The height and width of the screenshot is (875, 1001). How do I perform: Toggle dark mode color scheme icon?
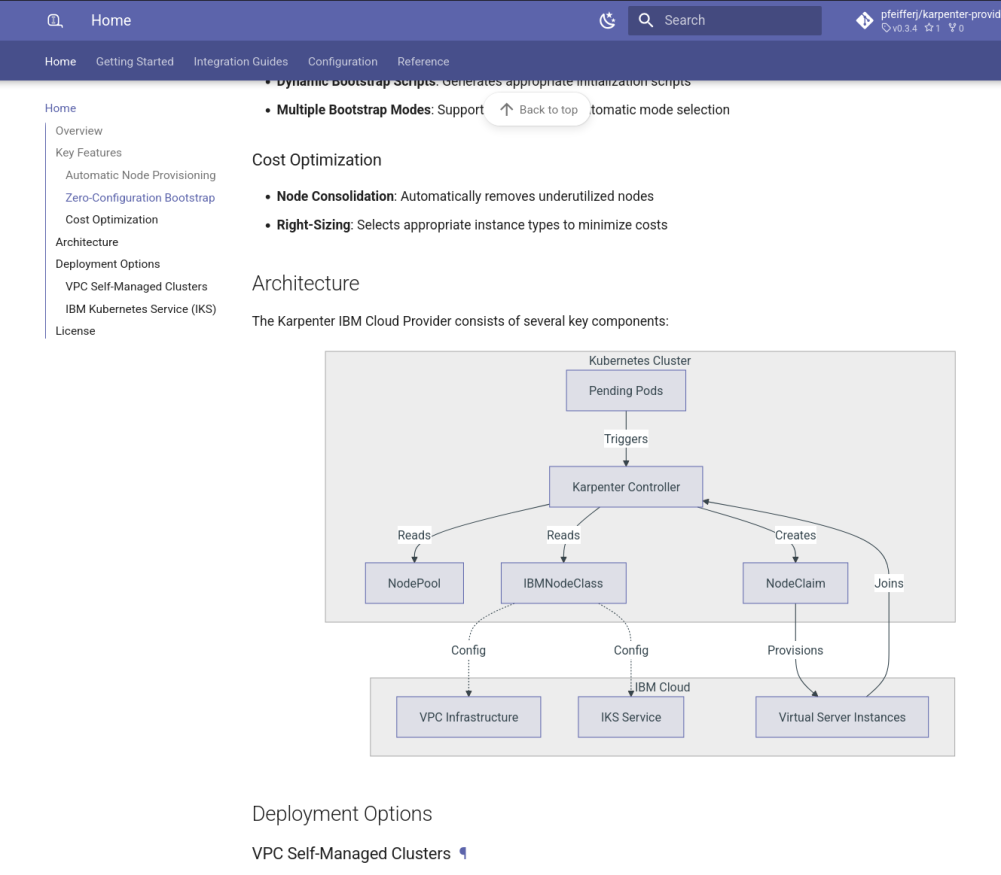(607, 20)
